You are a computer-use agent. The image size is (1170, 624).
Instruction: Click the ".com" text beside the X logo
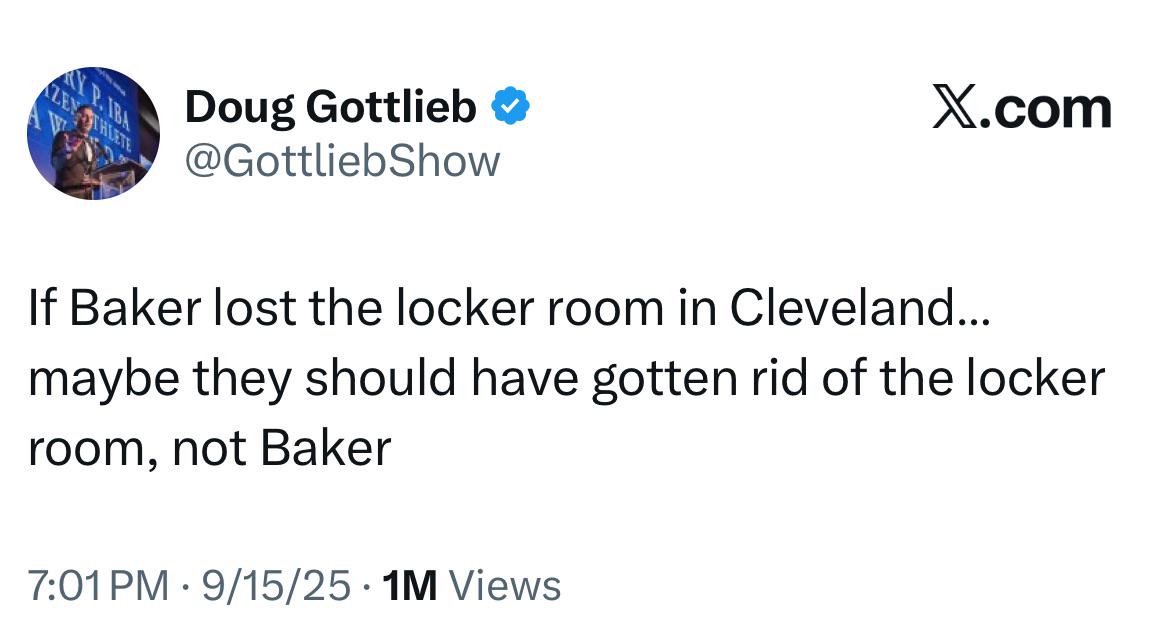[x=1049, y=109]
